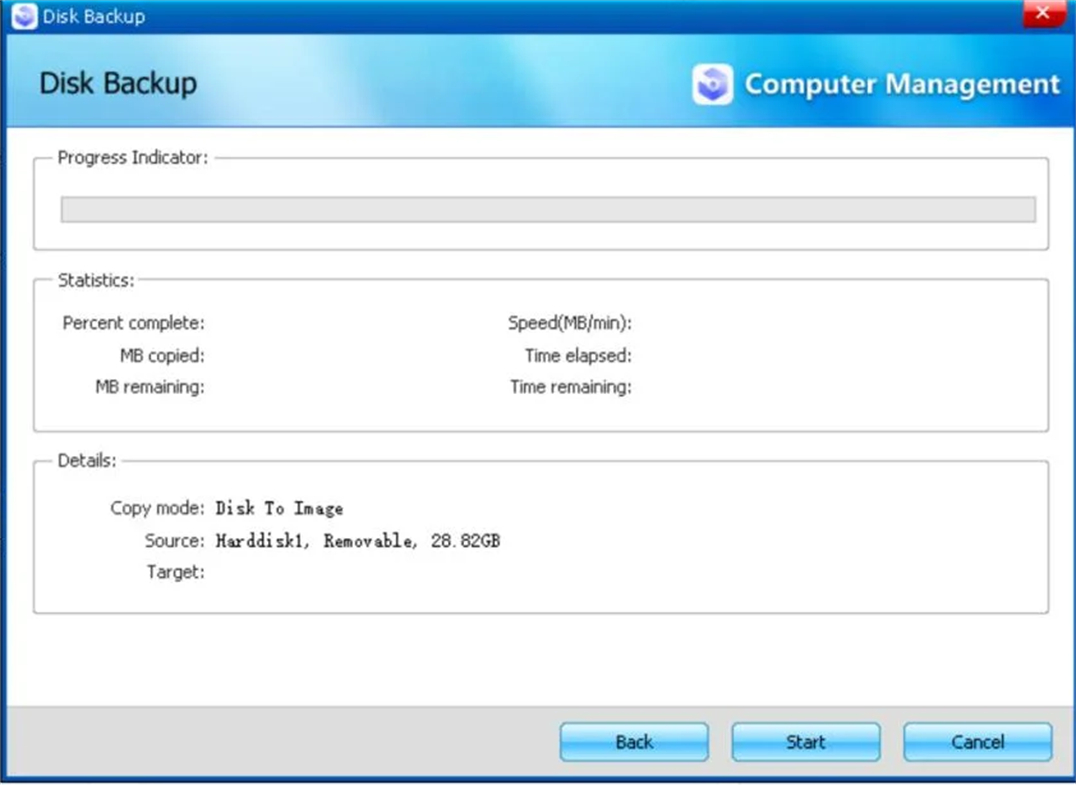Click the Time remaining label
Viewport: 1076px width, 785px height.
click(x=571, y=387)
